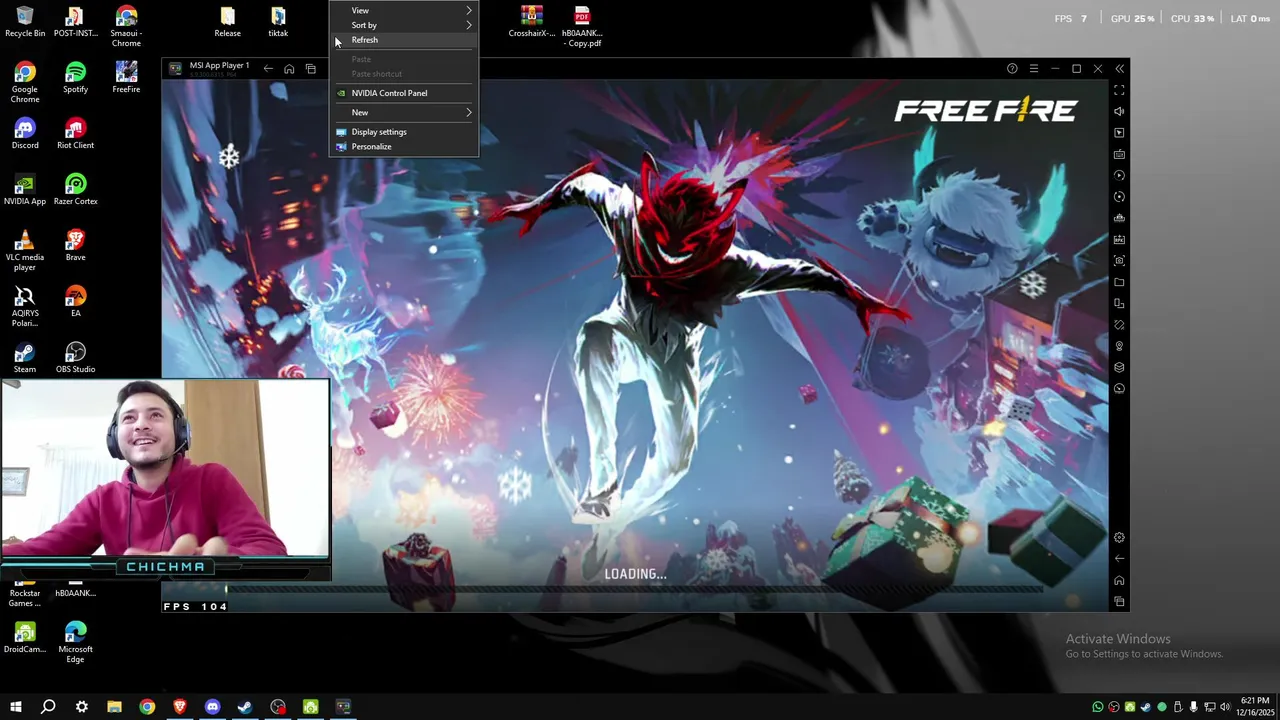Viewport: 1280px width, 720px height.
Task: Open Display settings from context menu
Action: pyautogui.click(x=404, y=132)
